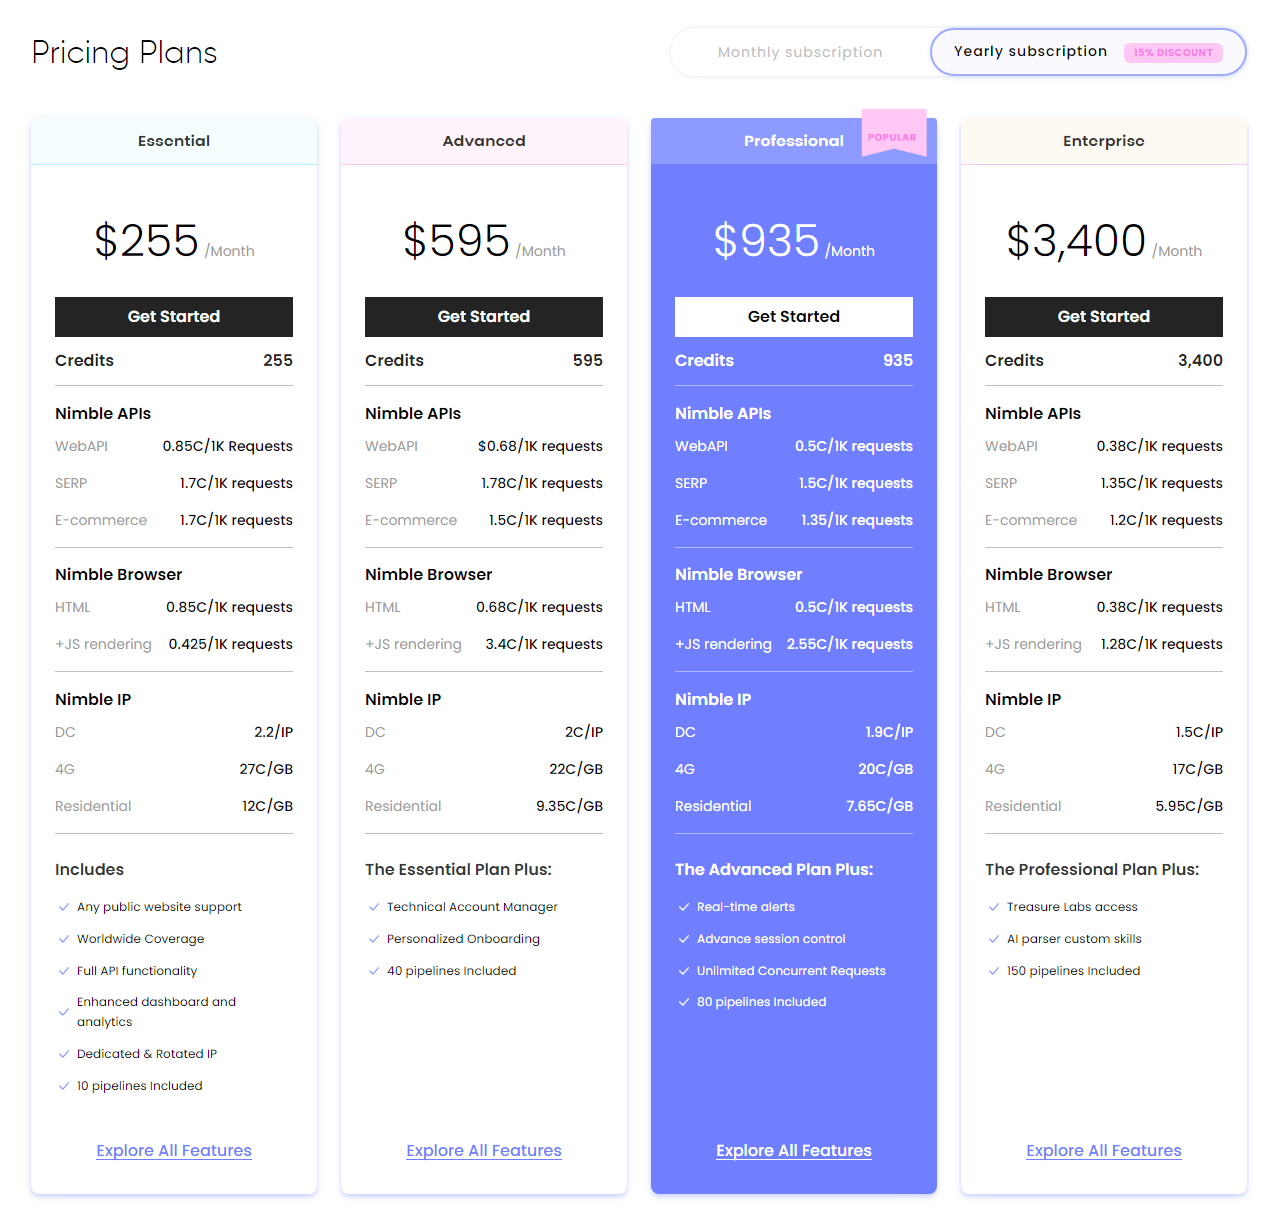This screenshot has width=1261, height=1208.
Task: Click checkmark next to Treasure Labs access
Action: click(x=994, y=907)
